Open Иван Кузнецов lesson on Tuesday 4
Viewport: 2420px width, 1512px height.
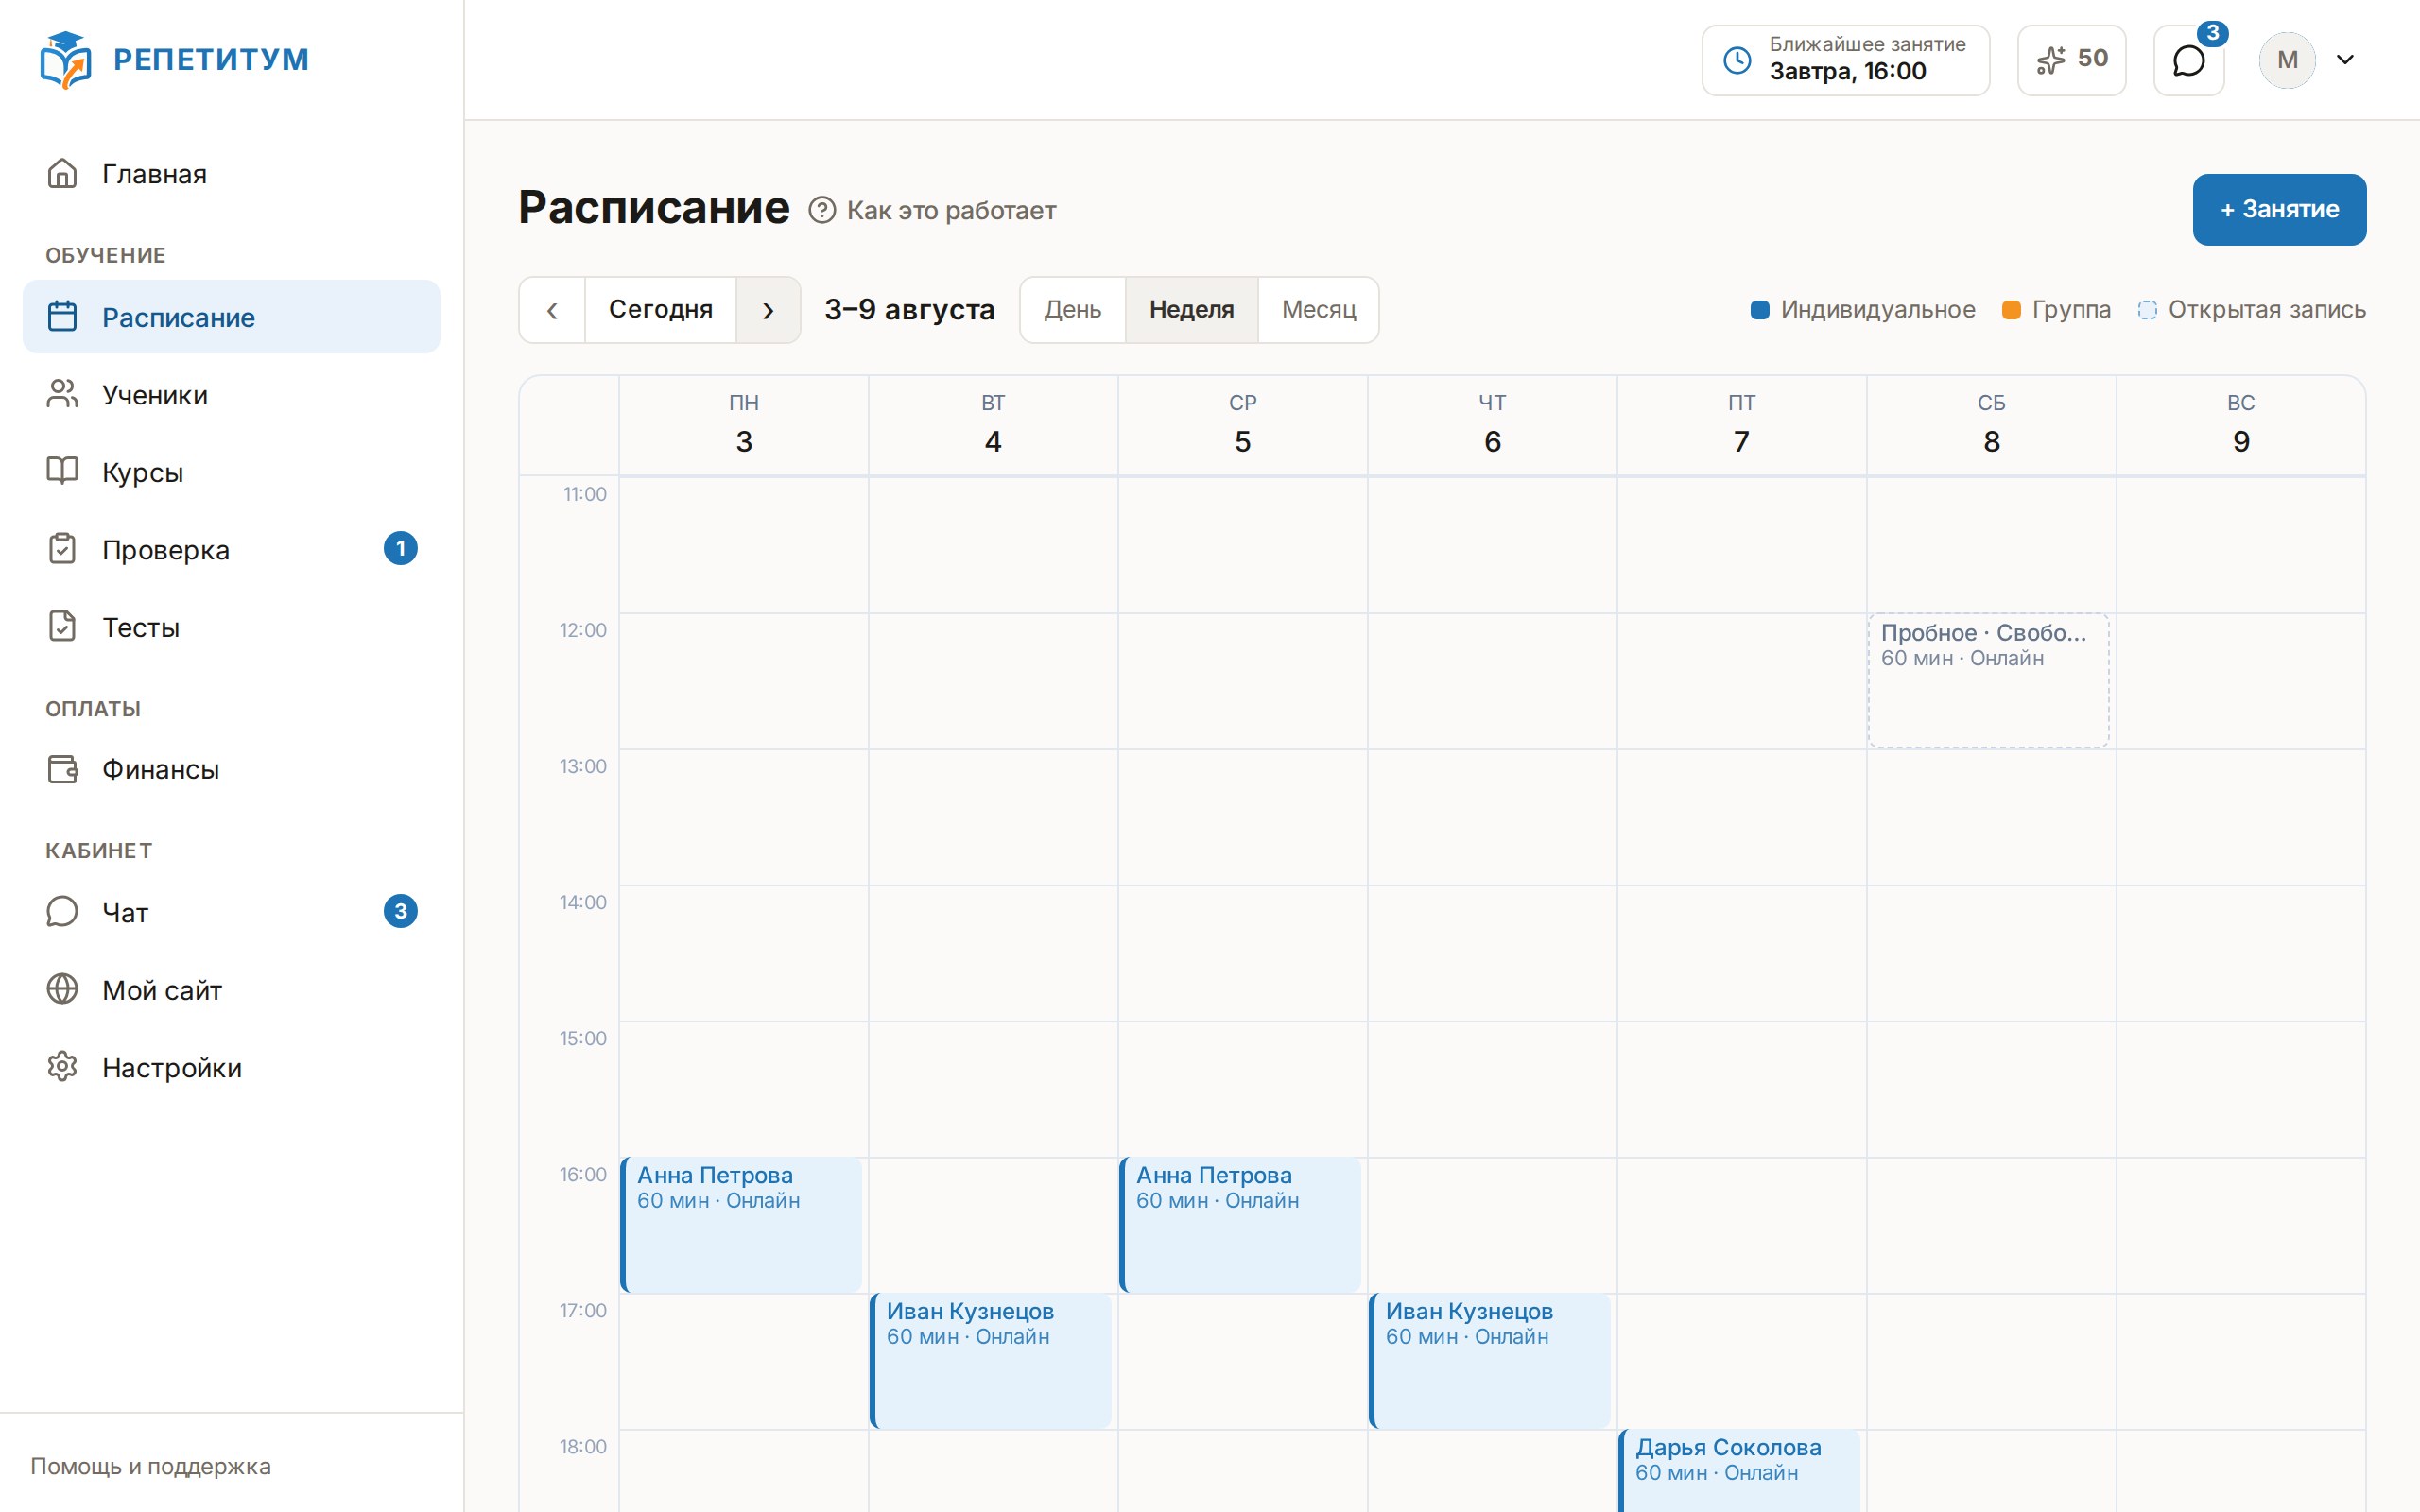pyautogui.click(x=991, y=1361)
